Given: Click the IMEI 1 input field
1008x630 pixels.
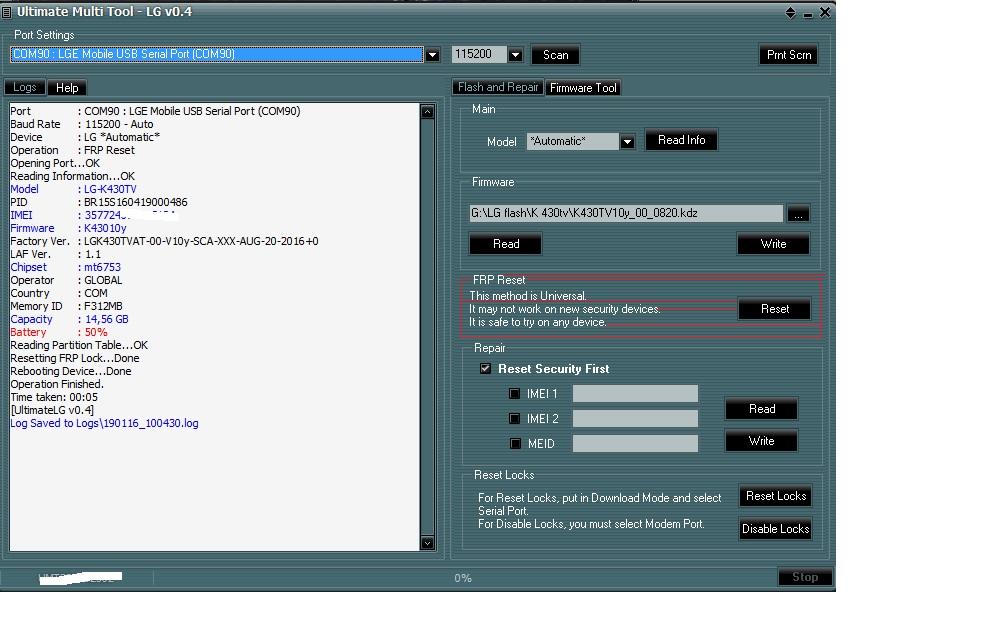Looking at the screenshot, I should pyautogui.click(x=635, y=393).
